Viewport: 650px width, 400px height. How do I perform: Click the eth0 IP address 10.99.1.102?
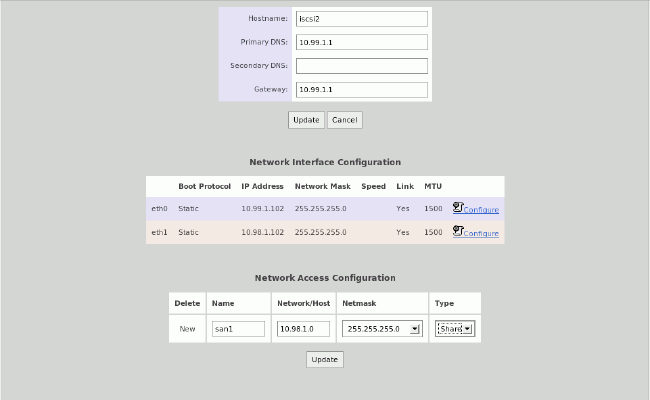tap(263, 209)
